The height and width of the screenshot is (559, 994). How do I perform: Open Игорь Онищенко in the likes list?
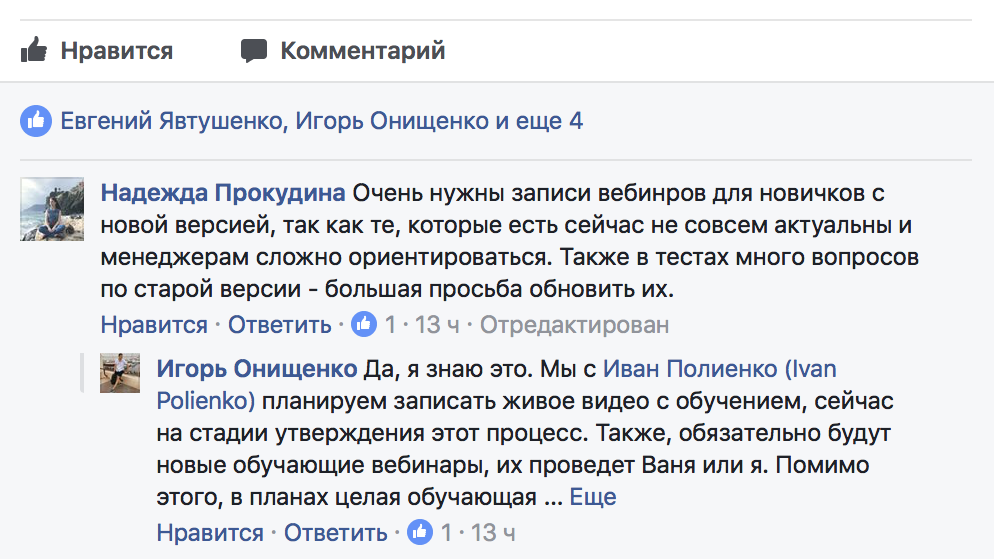click(392, 120)
